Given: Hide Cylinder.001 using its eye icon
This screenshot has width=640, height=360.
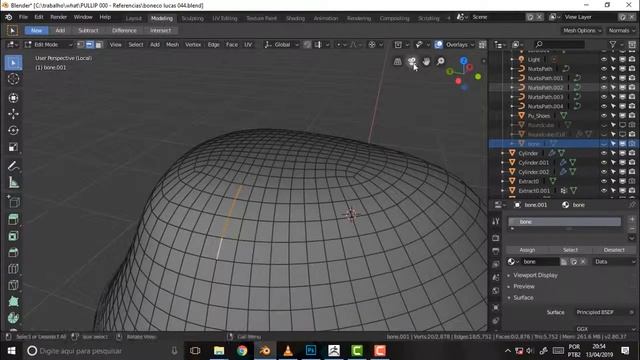Looking at the screenshot, I should [x=604, y=162].
